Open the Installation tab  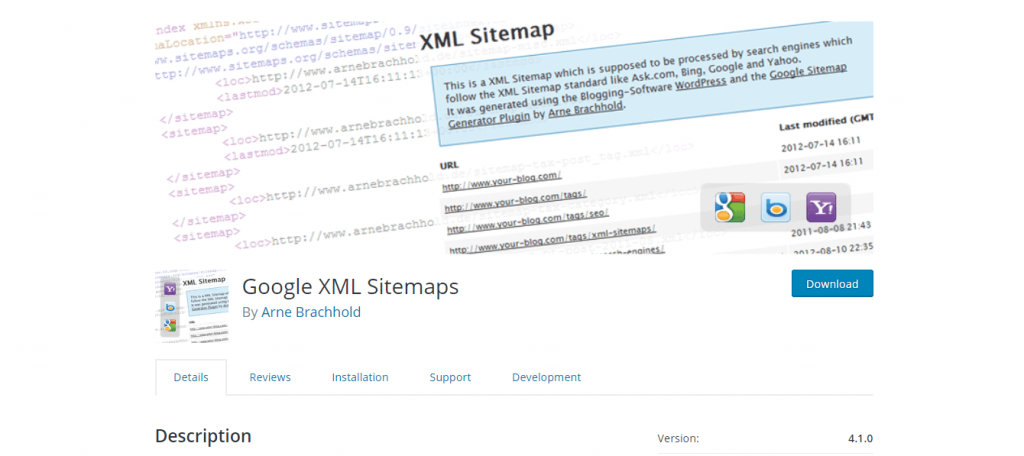click(360, 377)
